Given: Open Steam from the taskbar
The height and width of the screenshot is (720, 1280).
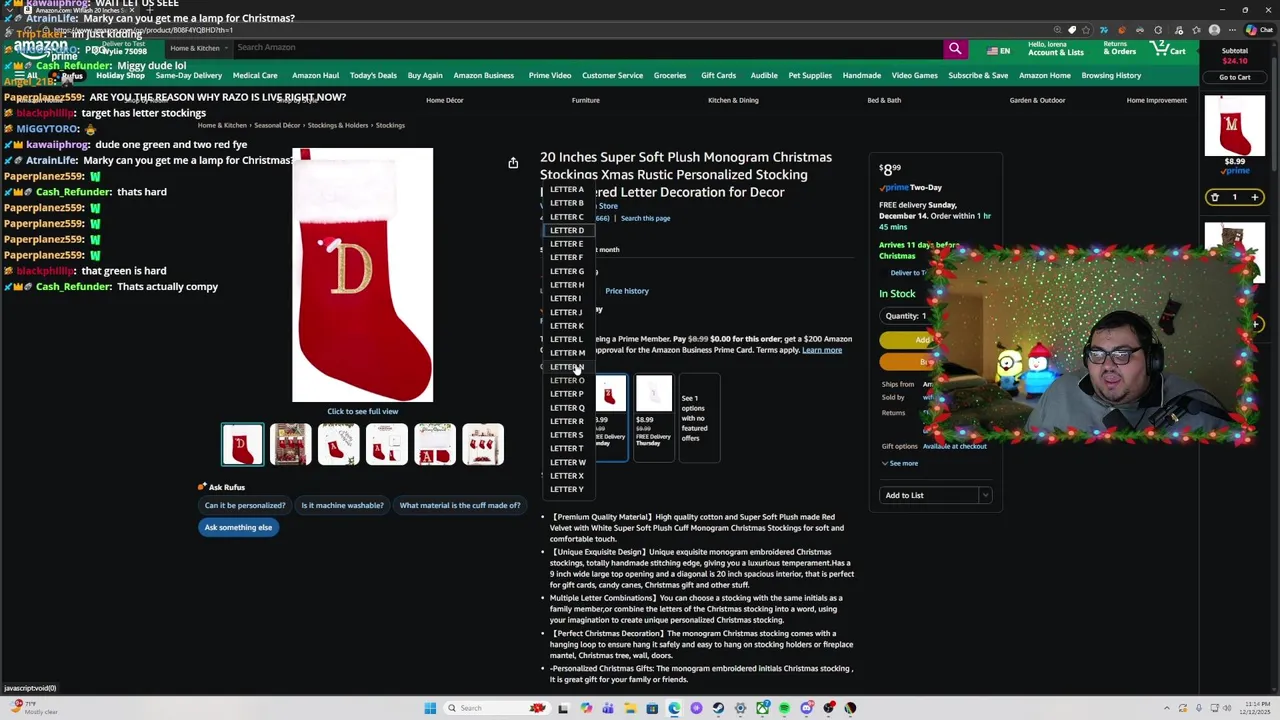Looking at the screenshot, I should (718, 708).
